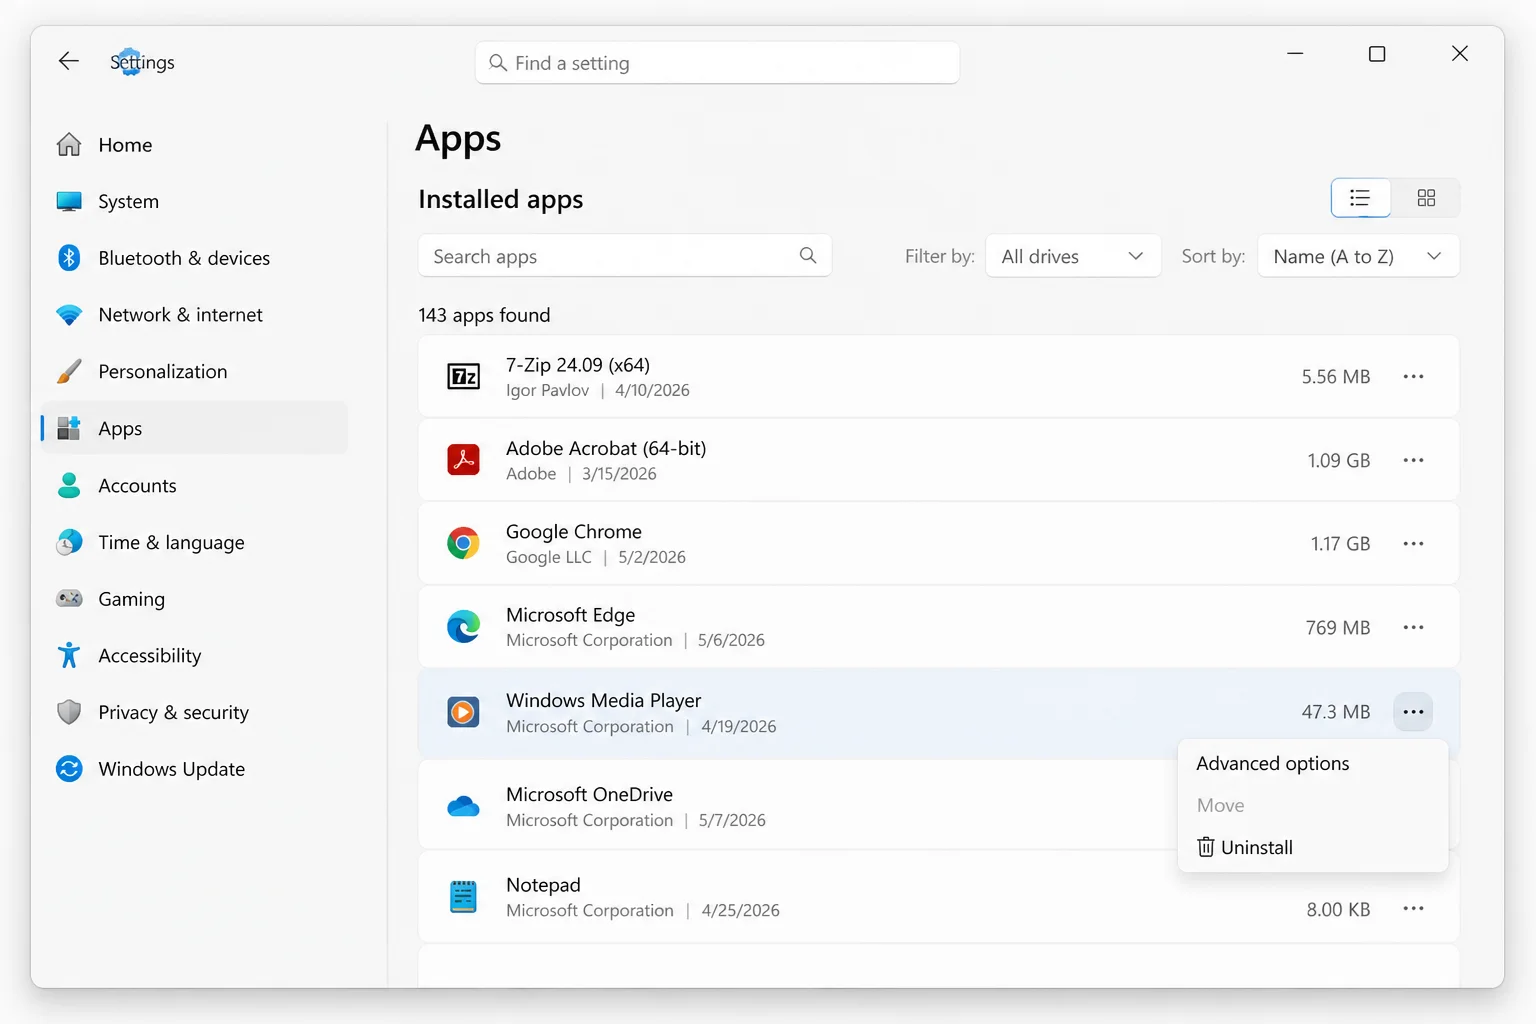Click the 47.3 MB size value
1536x1024 pixels.
click(1335, 712)
